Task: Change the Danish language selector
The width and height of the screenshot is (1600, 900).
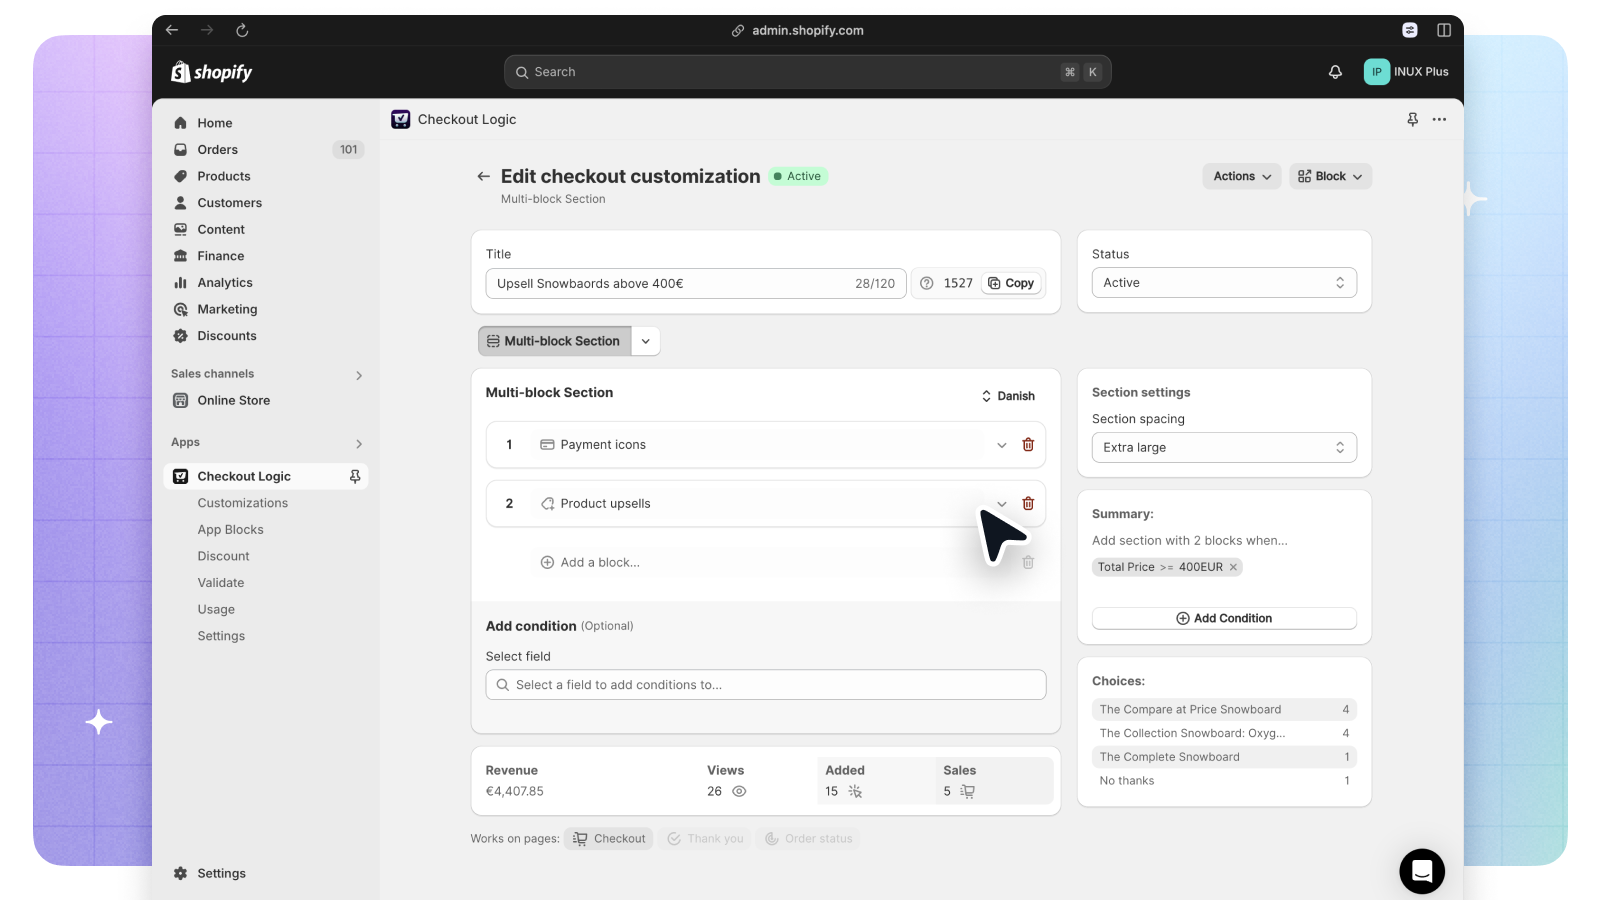Action: pyautogui.click(x=1008, y=396)
